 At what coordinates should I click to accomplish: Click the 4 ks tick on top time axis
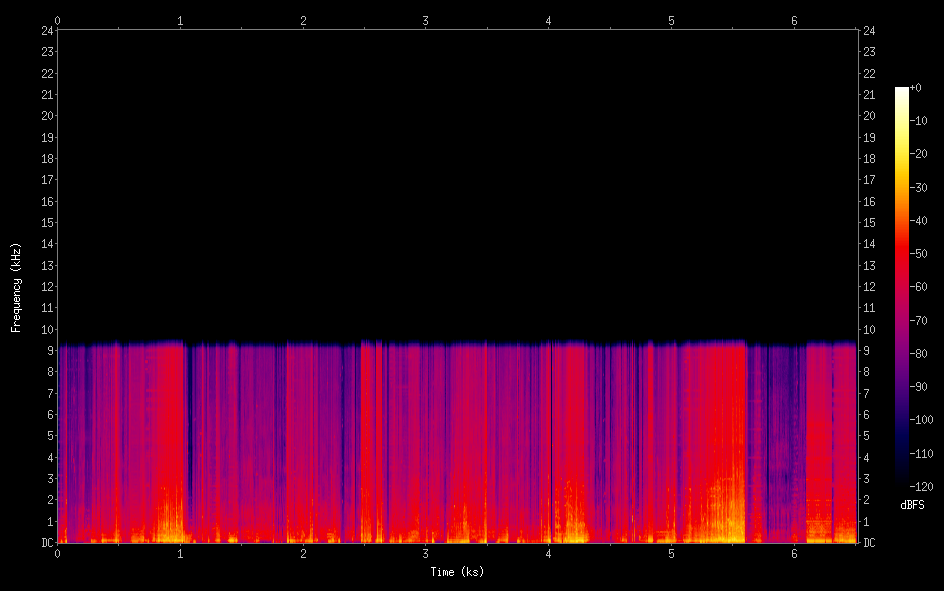549,20
